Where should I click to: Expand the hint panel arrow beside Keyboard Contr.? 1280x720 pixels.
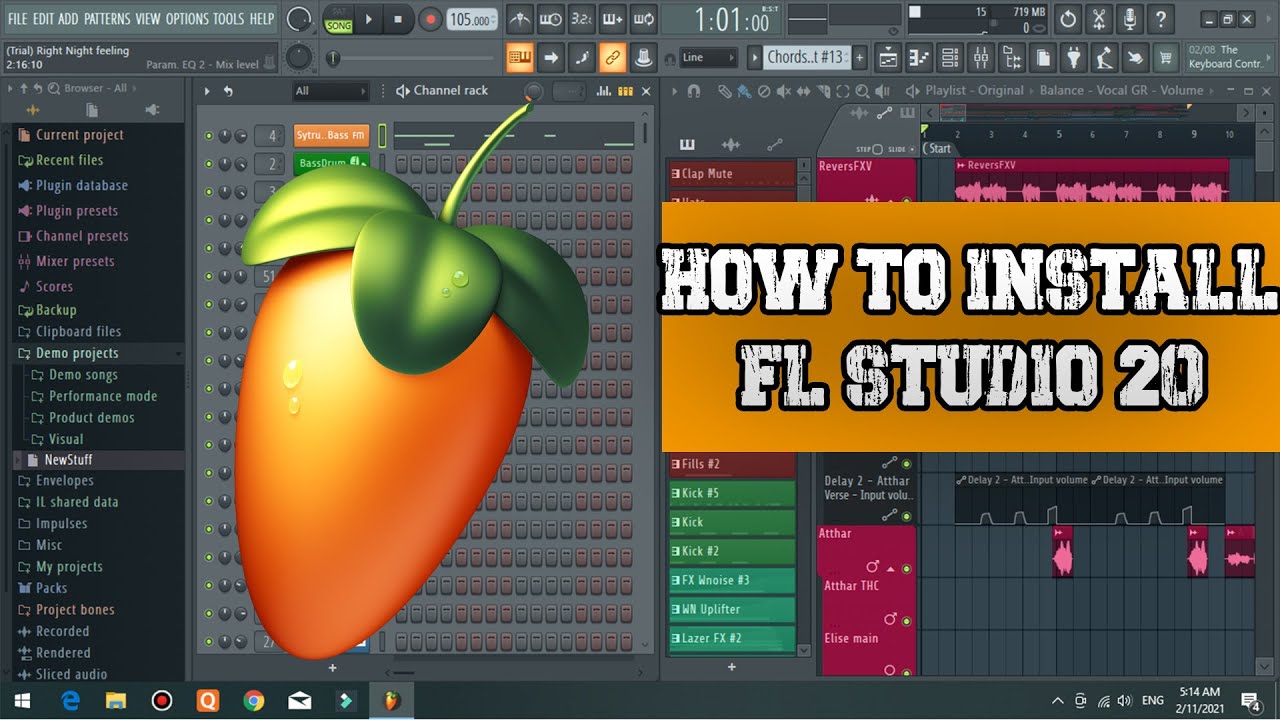1271,57
